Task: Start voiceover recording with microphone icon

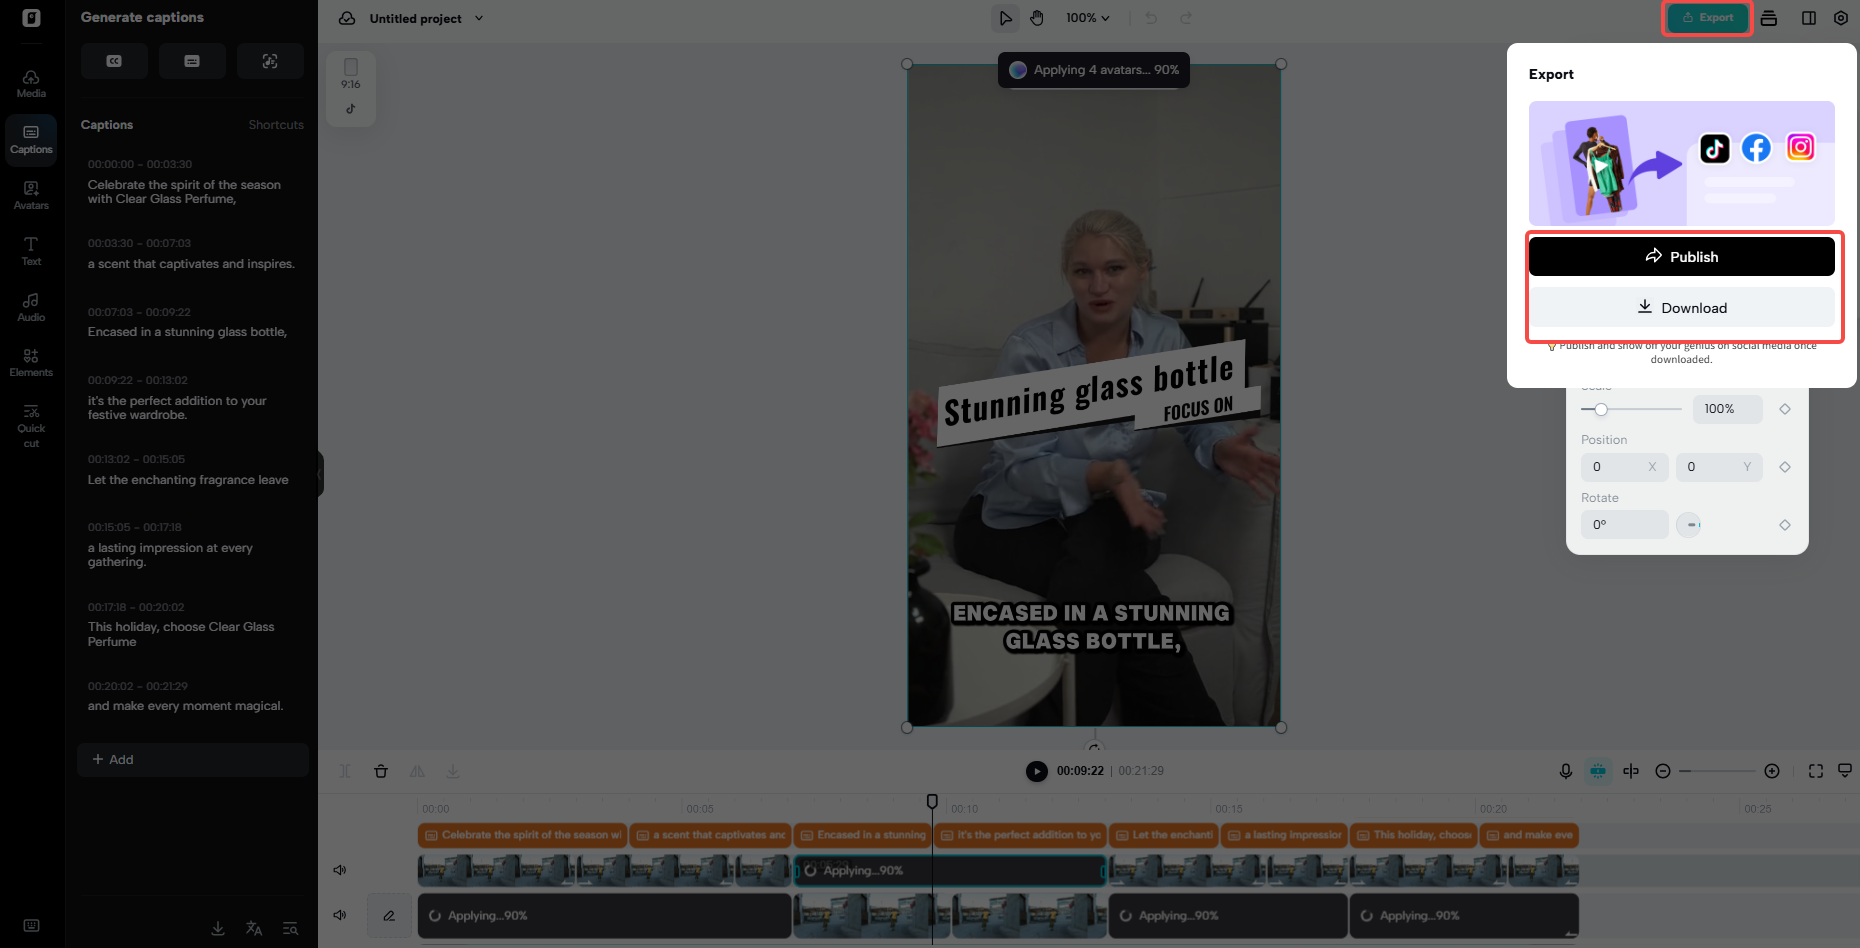Action: point(1566,771)
